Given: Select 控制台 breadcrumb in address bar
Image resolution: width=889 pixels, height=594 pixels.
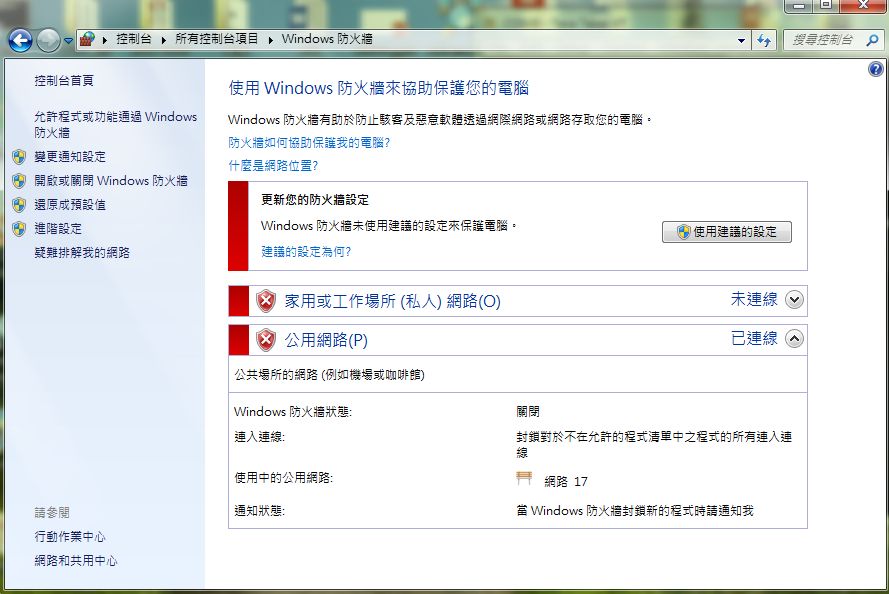Looking at the screenshot, I should tap(134, 39).
